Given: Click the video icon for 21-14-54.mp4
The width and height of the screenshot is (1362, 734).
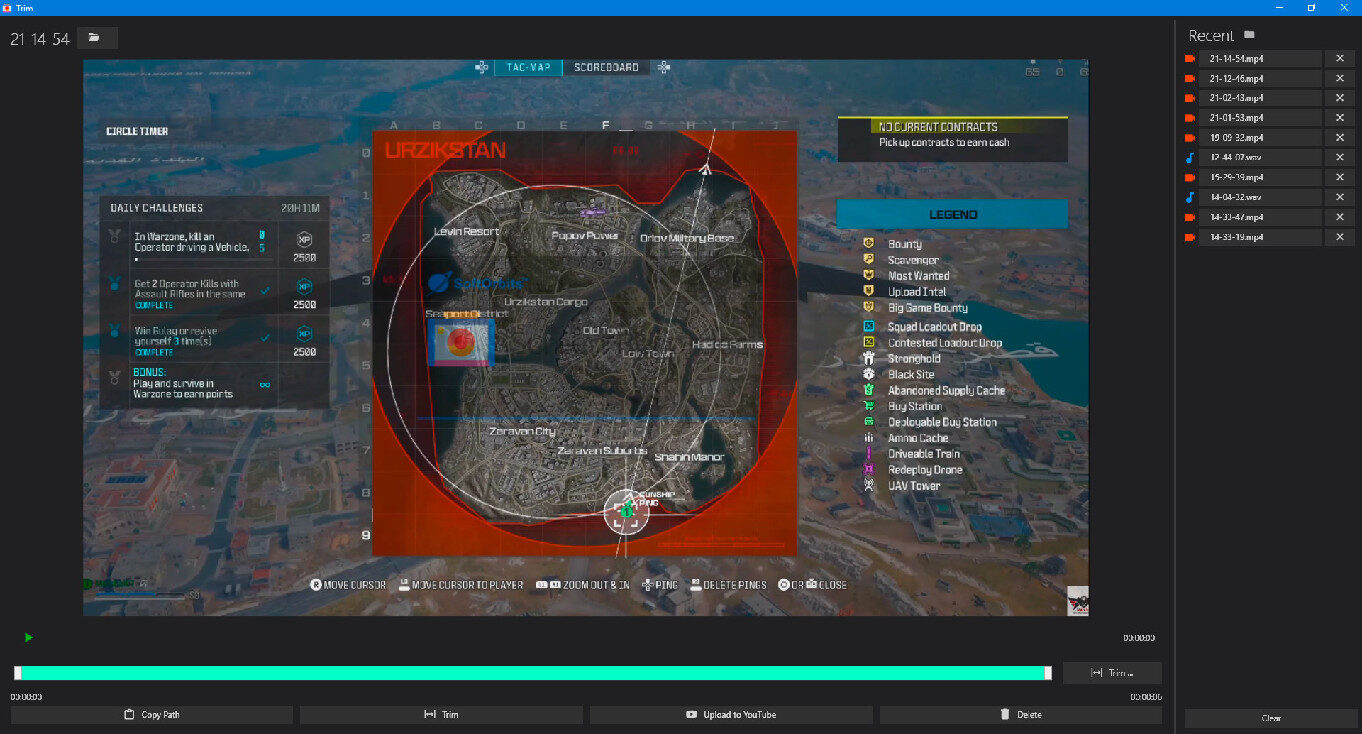Looking at the screenshot, I should tap(1189, 58).
